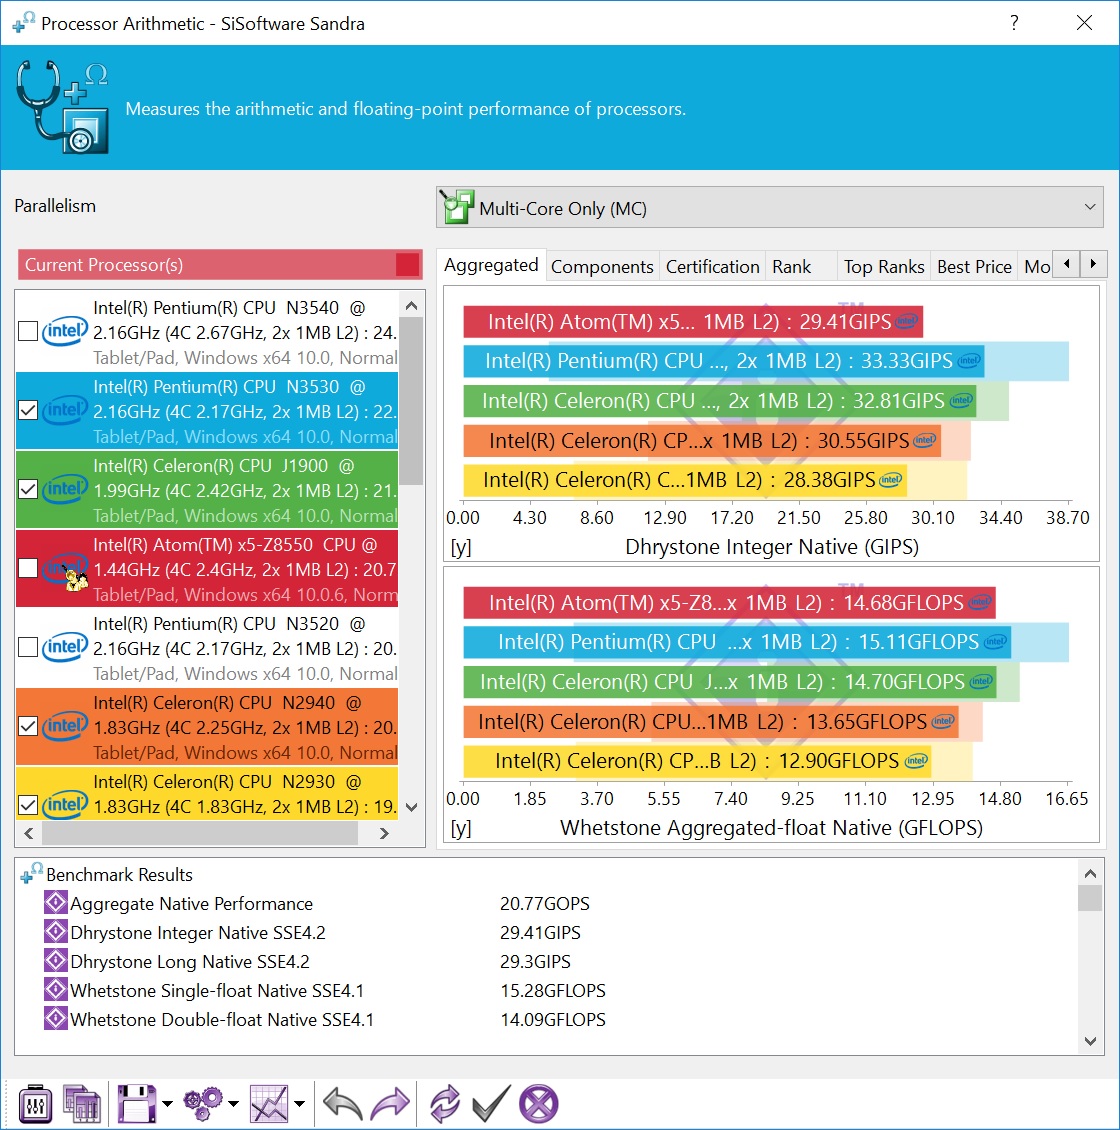Click the back arrow icon
This screenshot has width=1120, height=1130.
[343, 1104]
